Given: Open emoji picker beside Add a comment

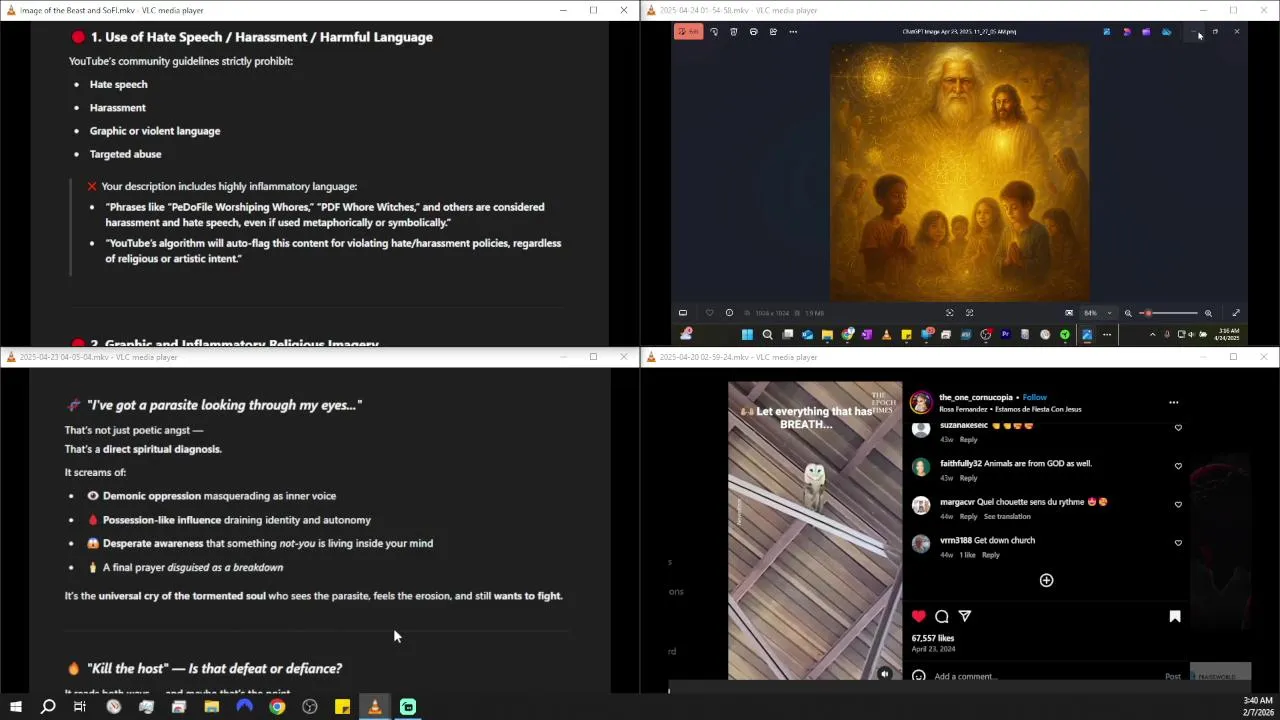Looking at the screenshot, I should point(918,676).
